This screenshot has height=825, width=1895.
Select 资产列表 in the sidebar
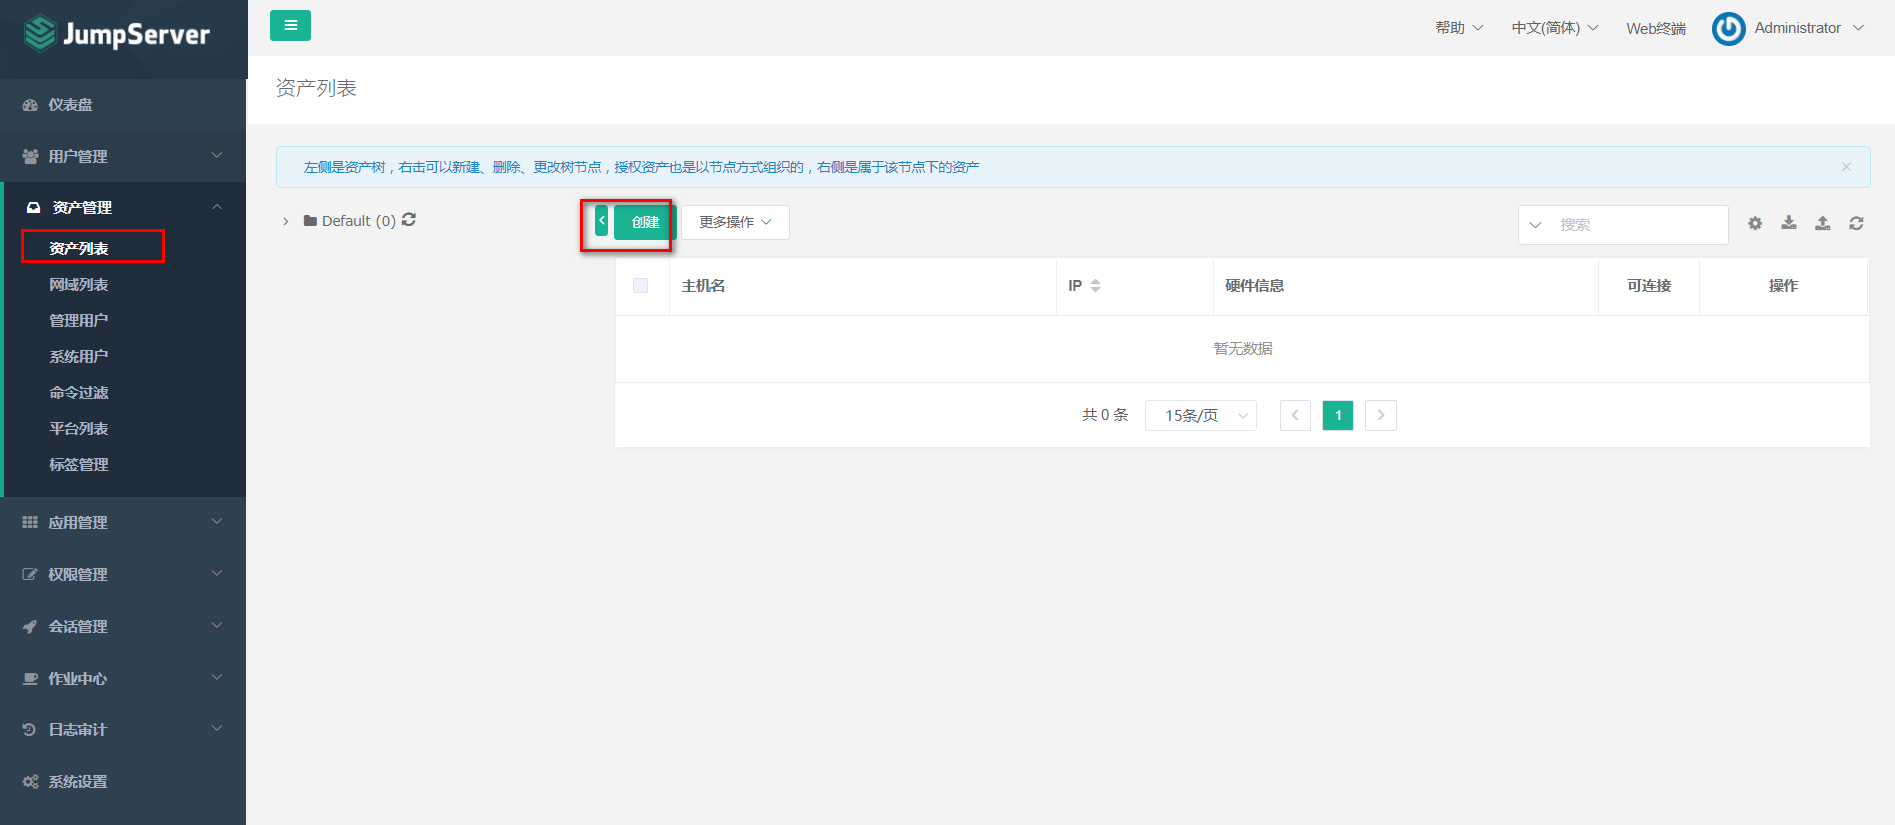point(79,248)
